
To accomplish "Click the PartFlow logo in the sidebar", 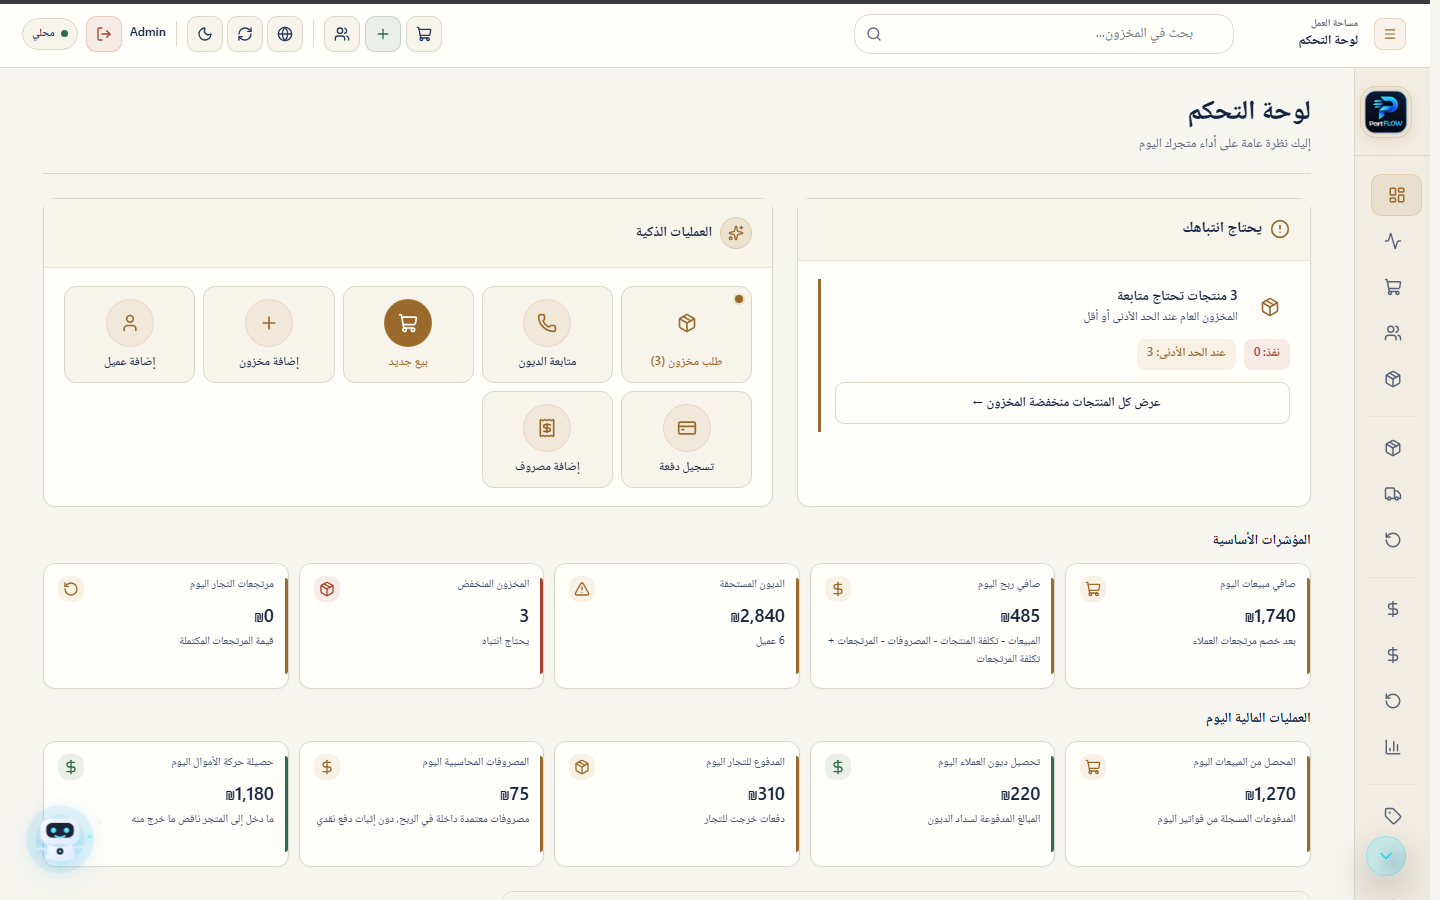I will point(1386,111).
